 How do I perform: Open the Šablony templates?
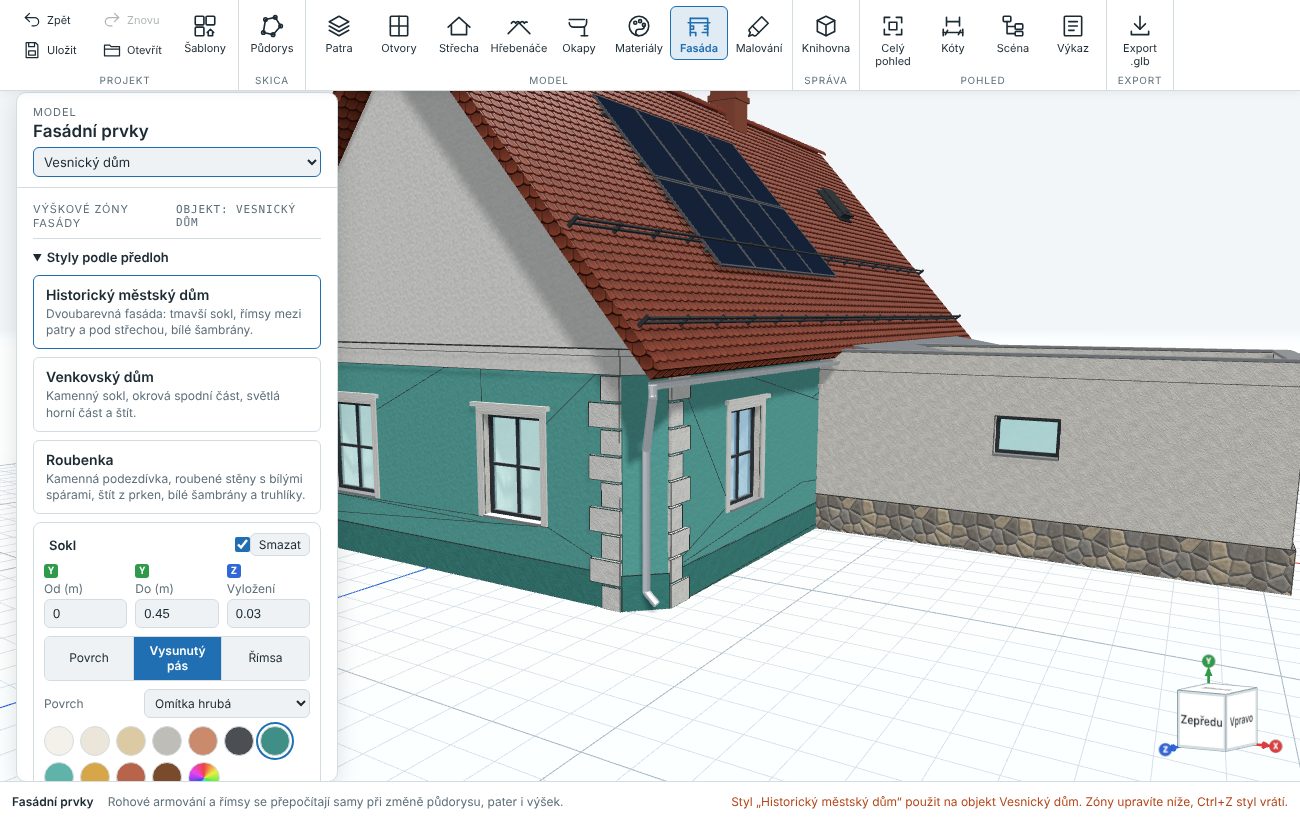pos(205,34)
